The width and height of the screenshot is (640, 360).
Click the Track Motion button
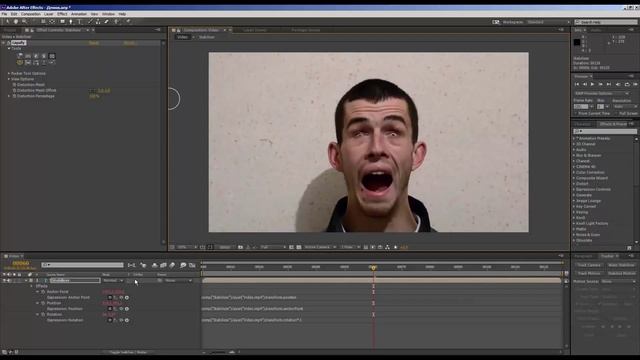coord(589,273)
